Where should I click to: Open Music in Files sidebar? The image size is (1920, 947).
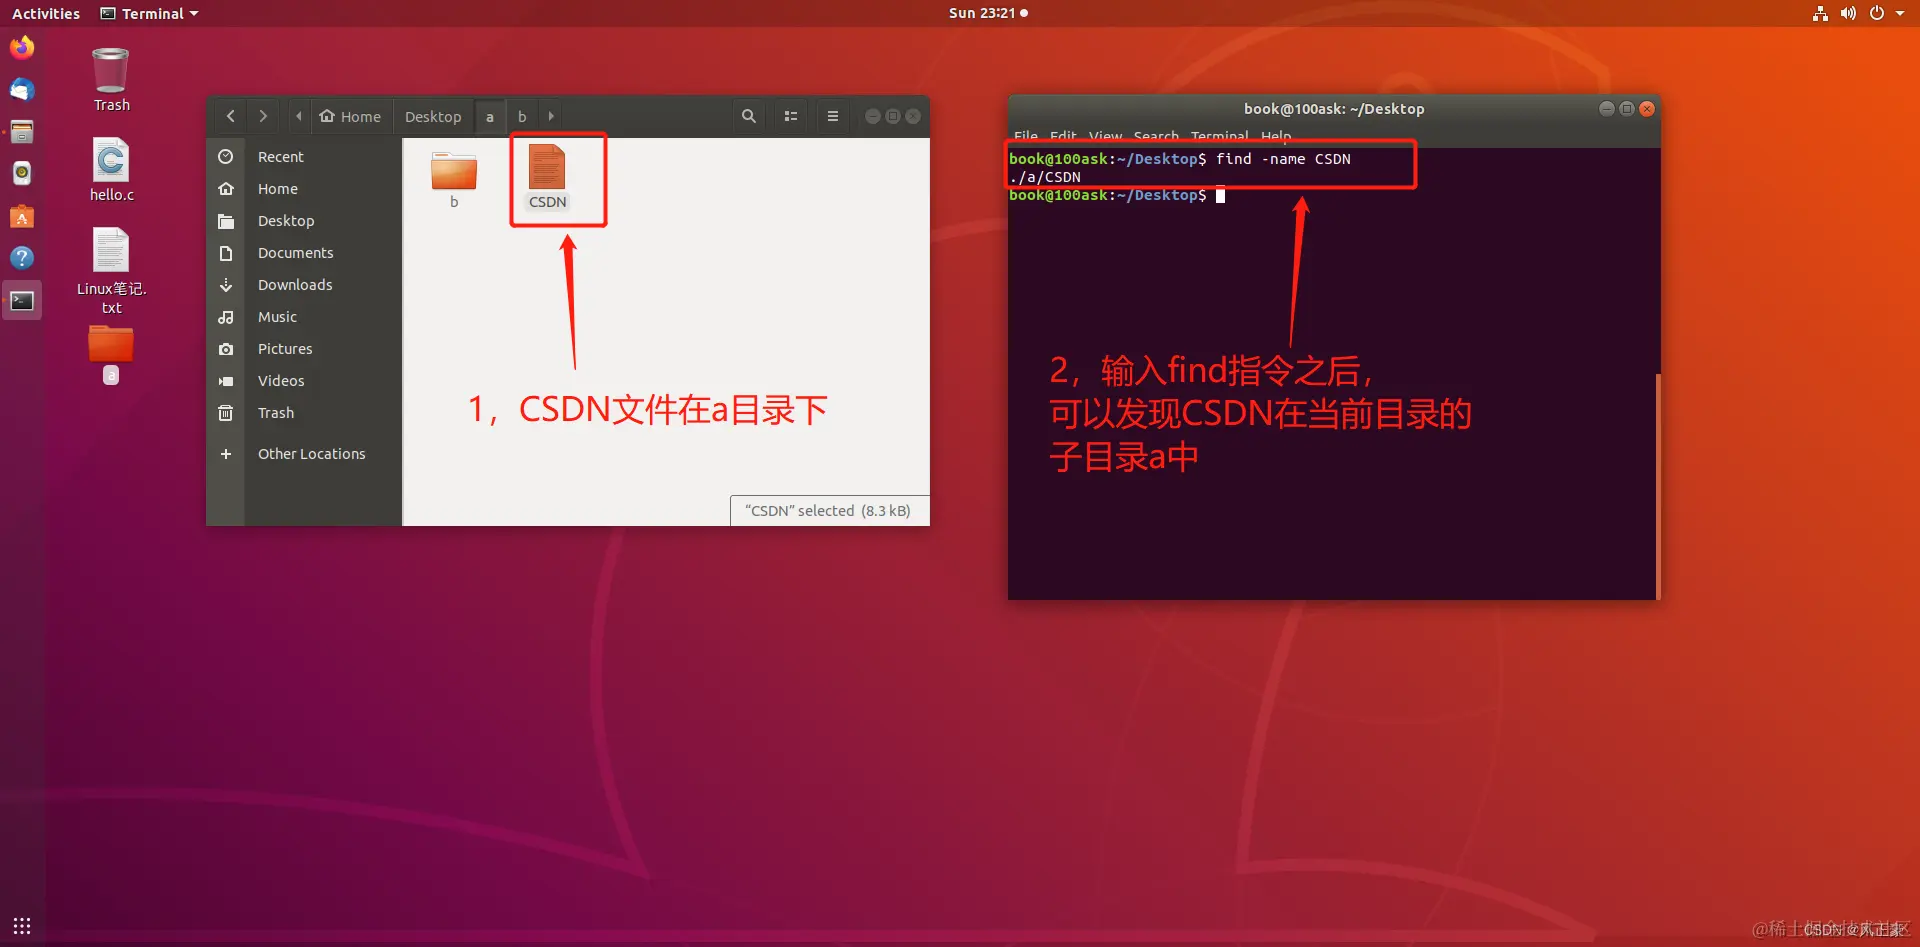(303, 317)
